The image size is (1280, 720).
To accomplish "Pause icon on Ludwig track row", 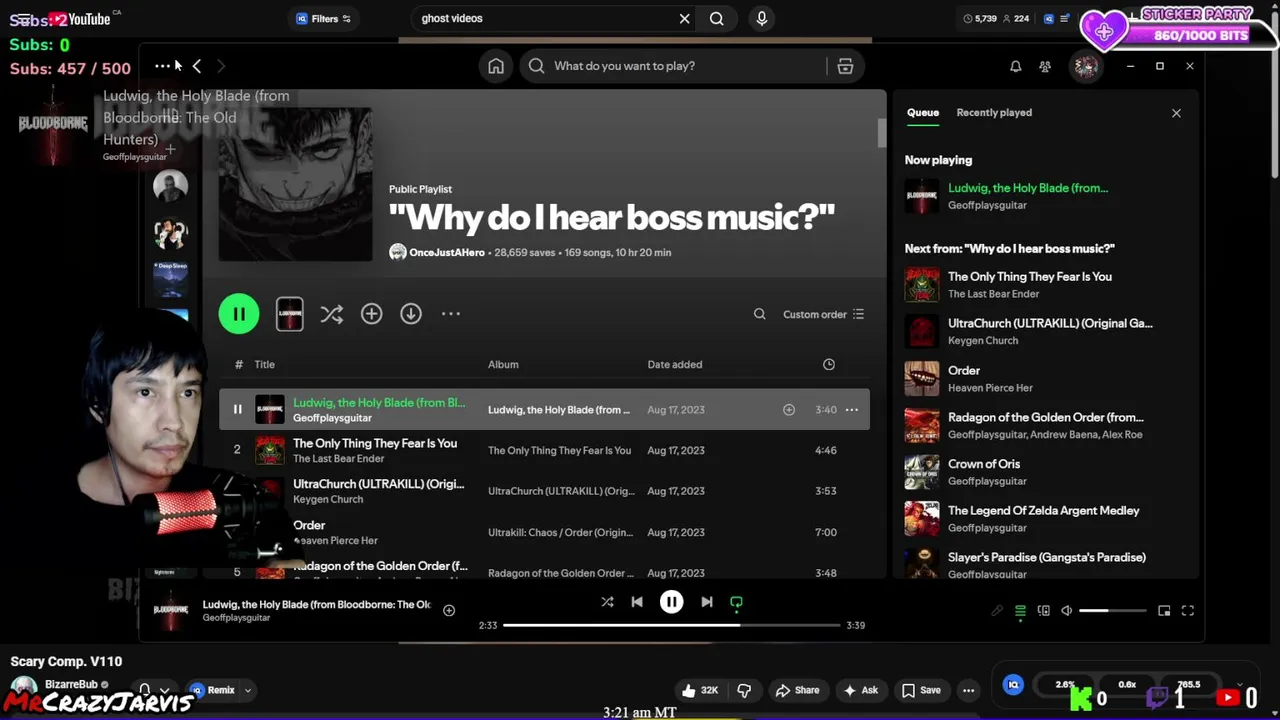I will pyautogui.click(x=237, y=409).
